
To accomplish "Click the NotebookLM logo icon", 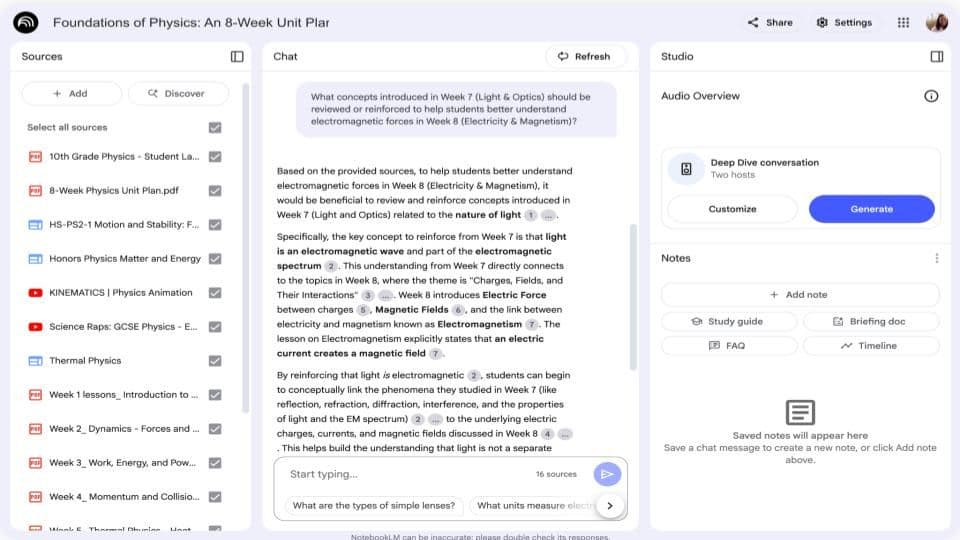I will click(27, 22).
